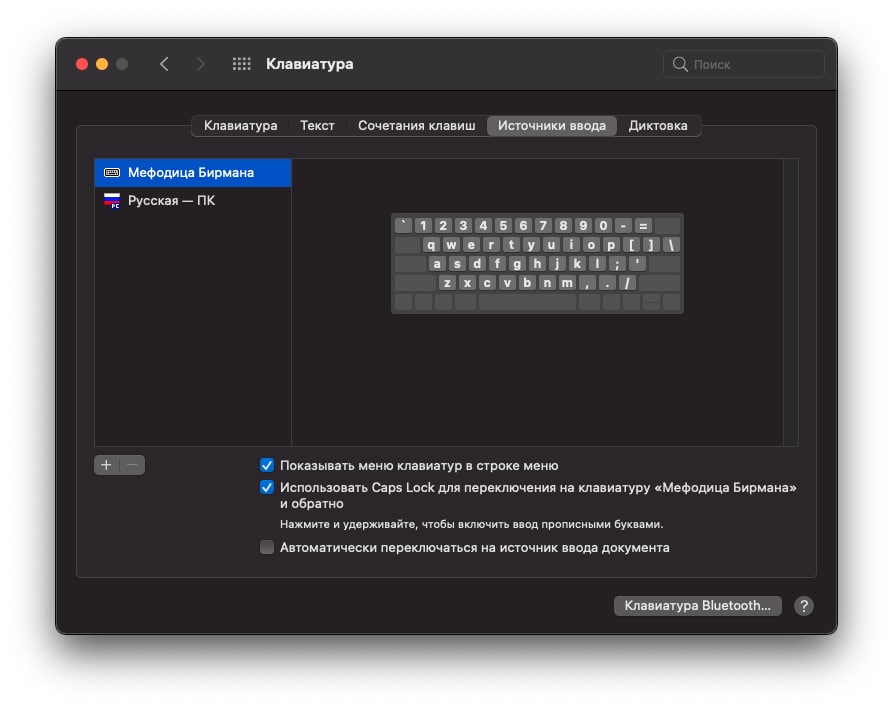893x708 pixels.
Task: Click the a key in keyboard preview
Action: [x=437, y=264]
